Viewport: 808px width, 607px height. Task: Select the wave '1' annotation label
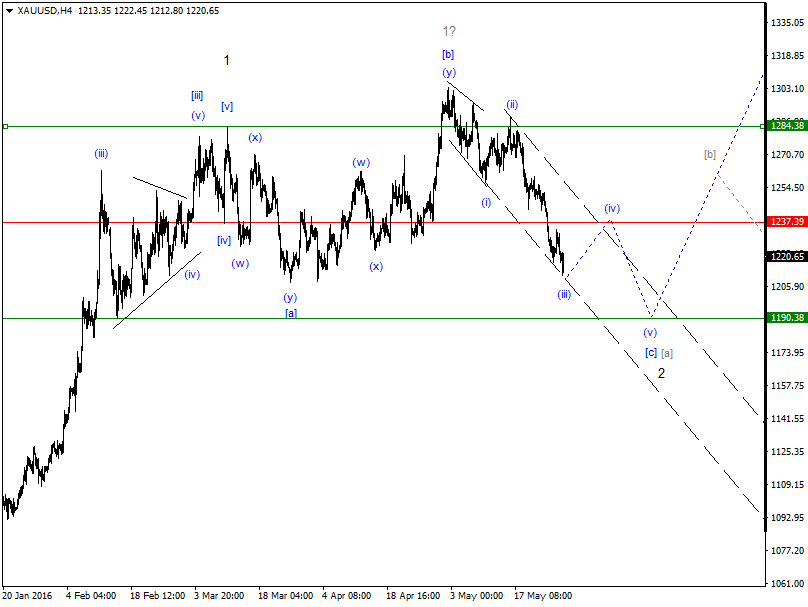coord(226,61)
